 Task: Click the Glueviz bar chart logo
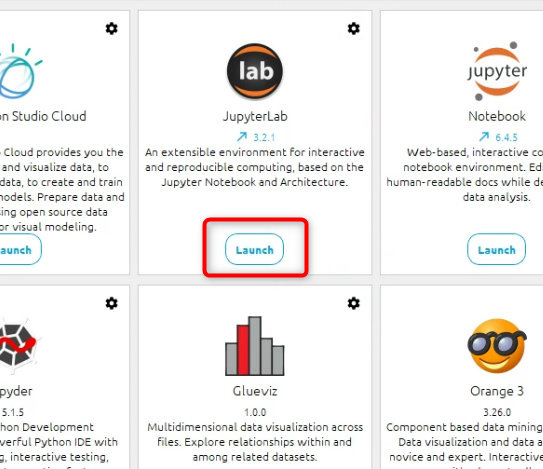[255, 346]
